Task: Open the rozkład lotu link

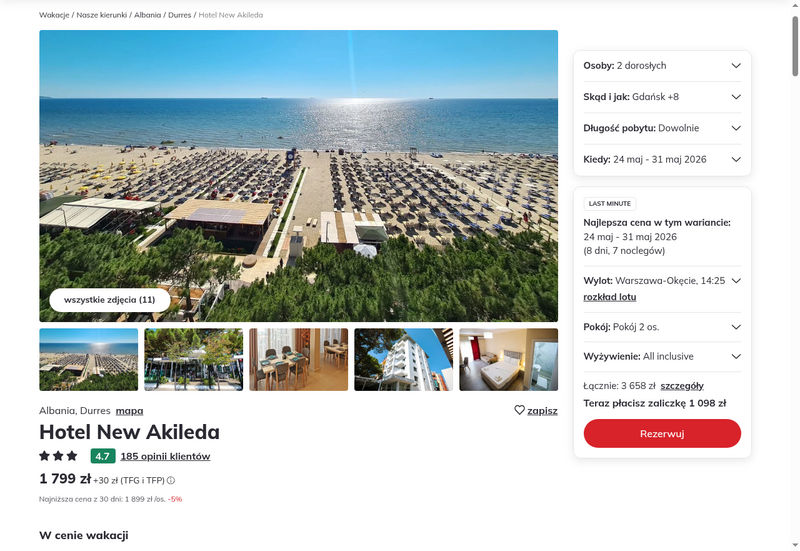Action: (610, 297)
